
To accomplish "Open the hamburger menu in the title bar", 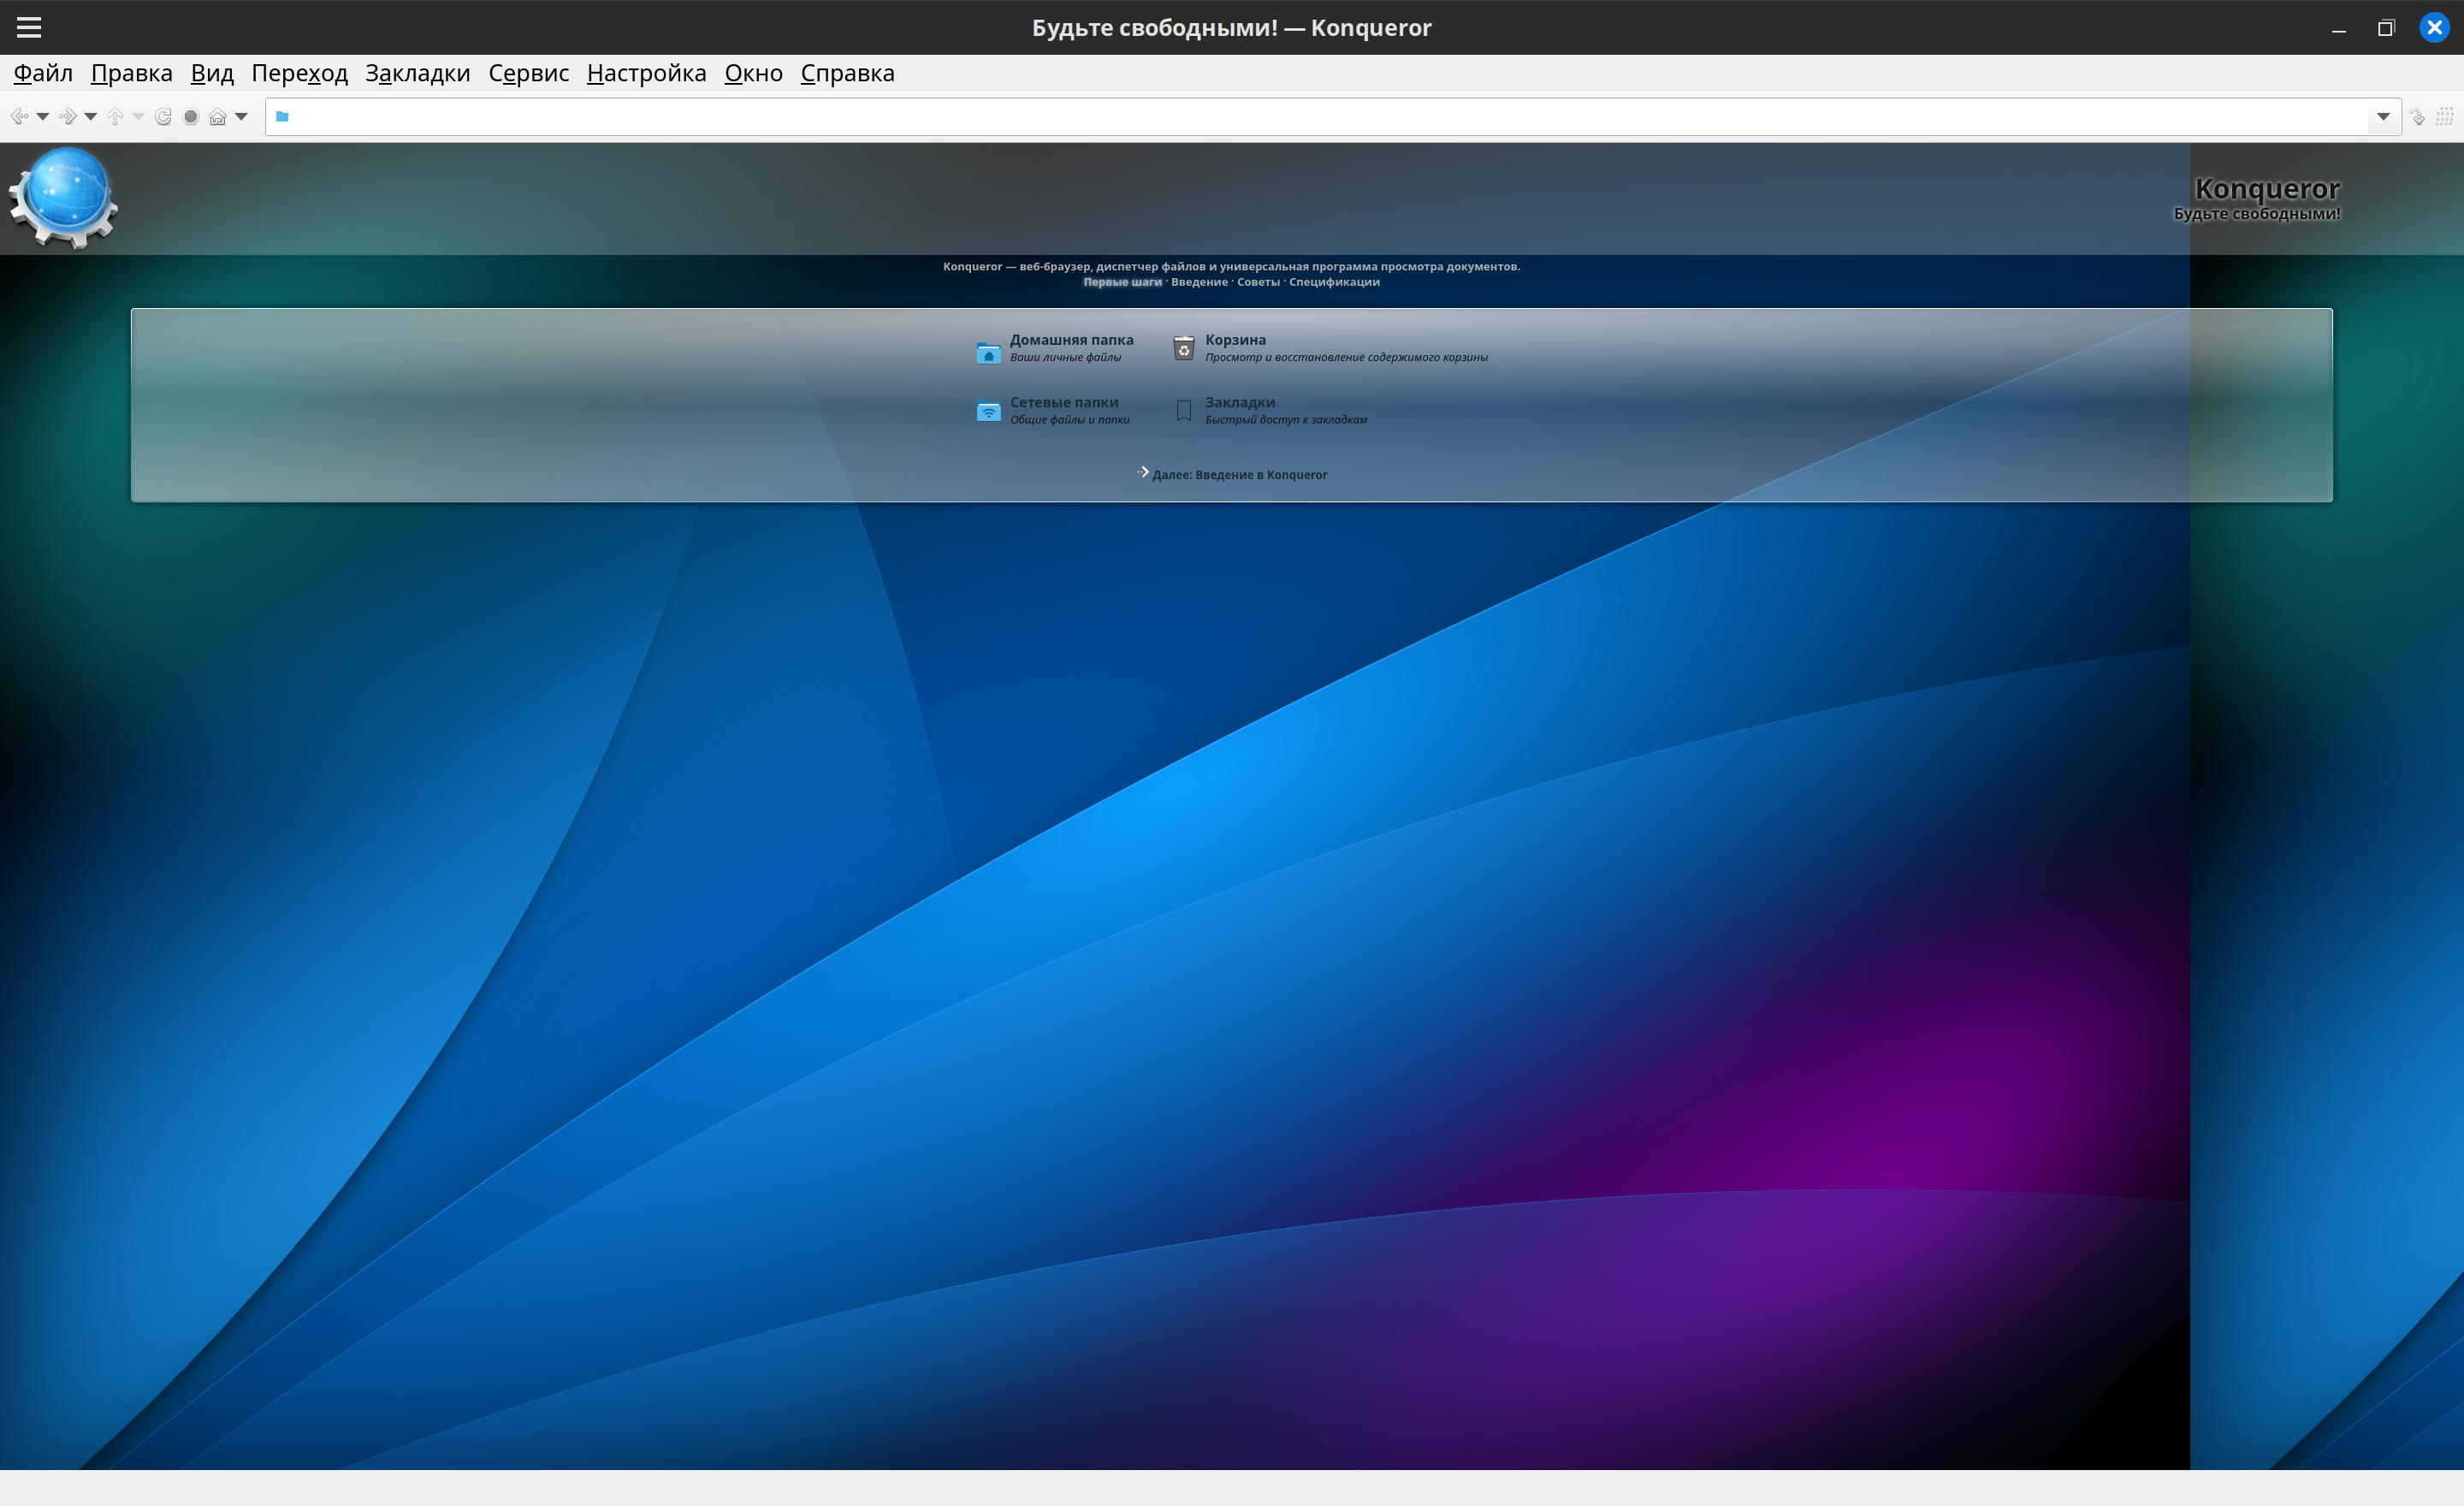I will 29,27.
